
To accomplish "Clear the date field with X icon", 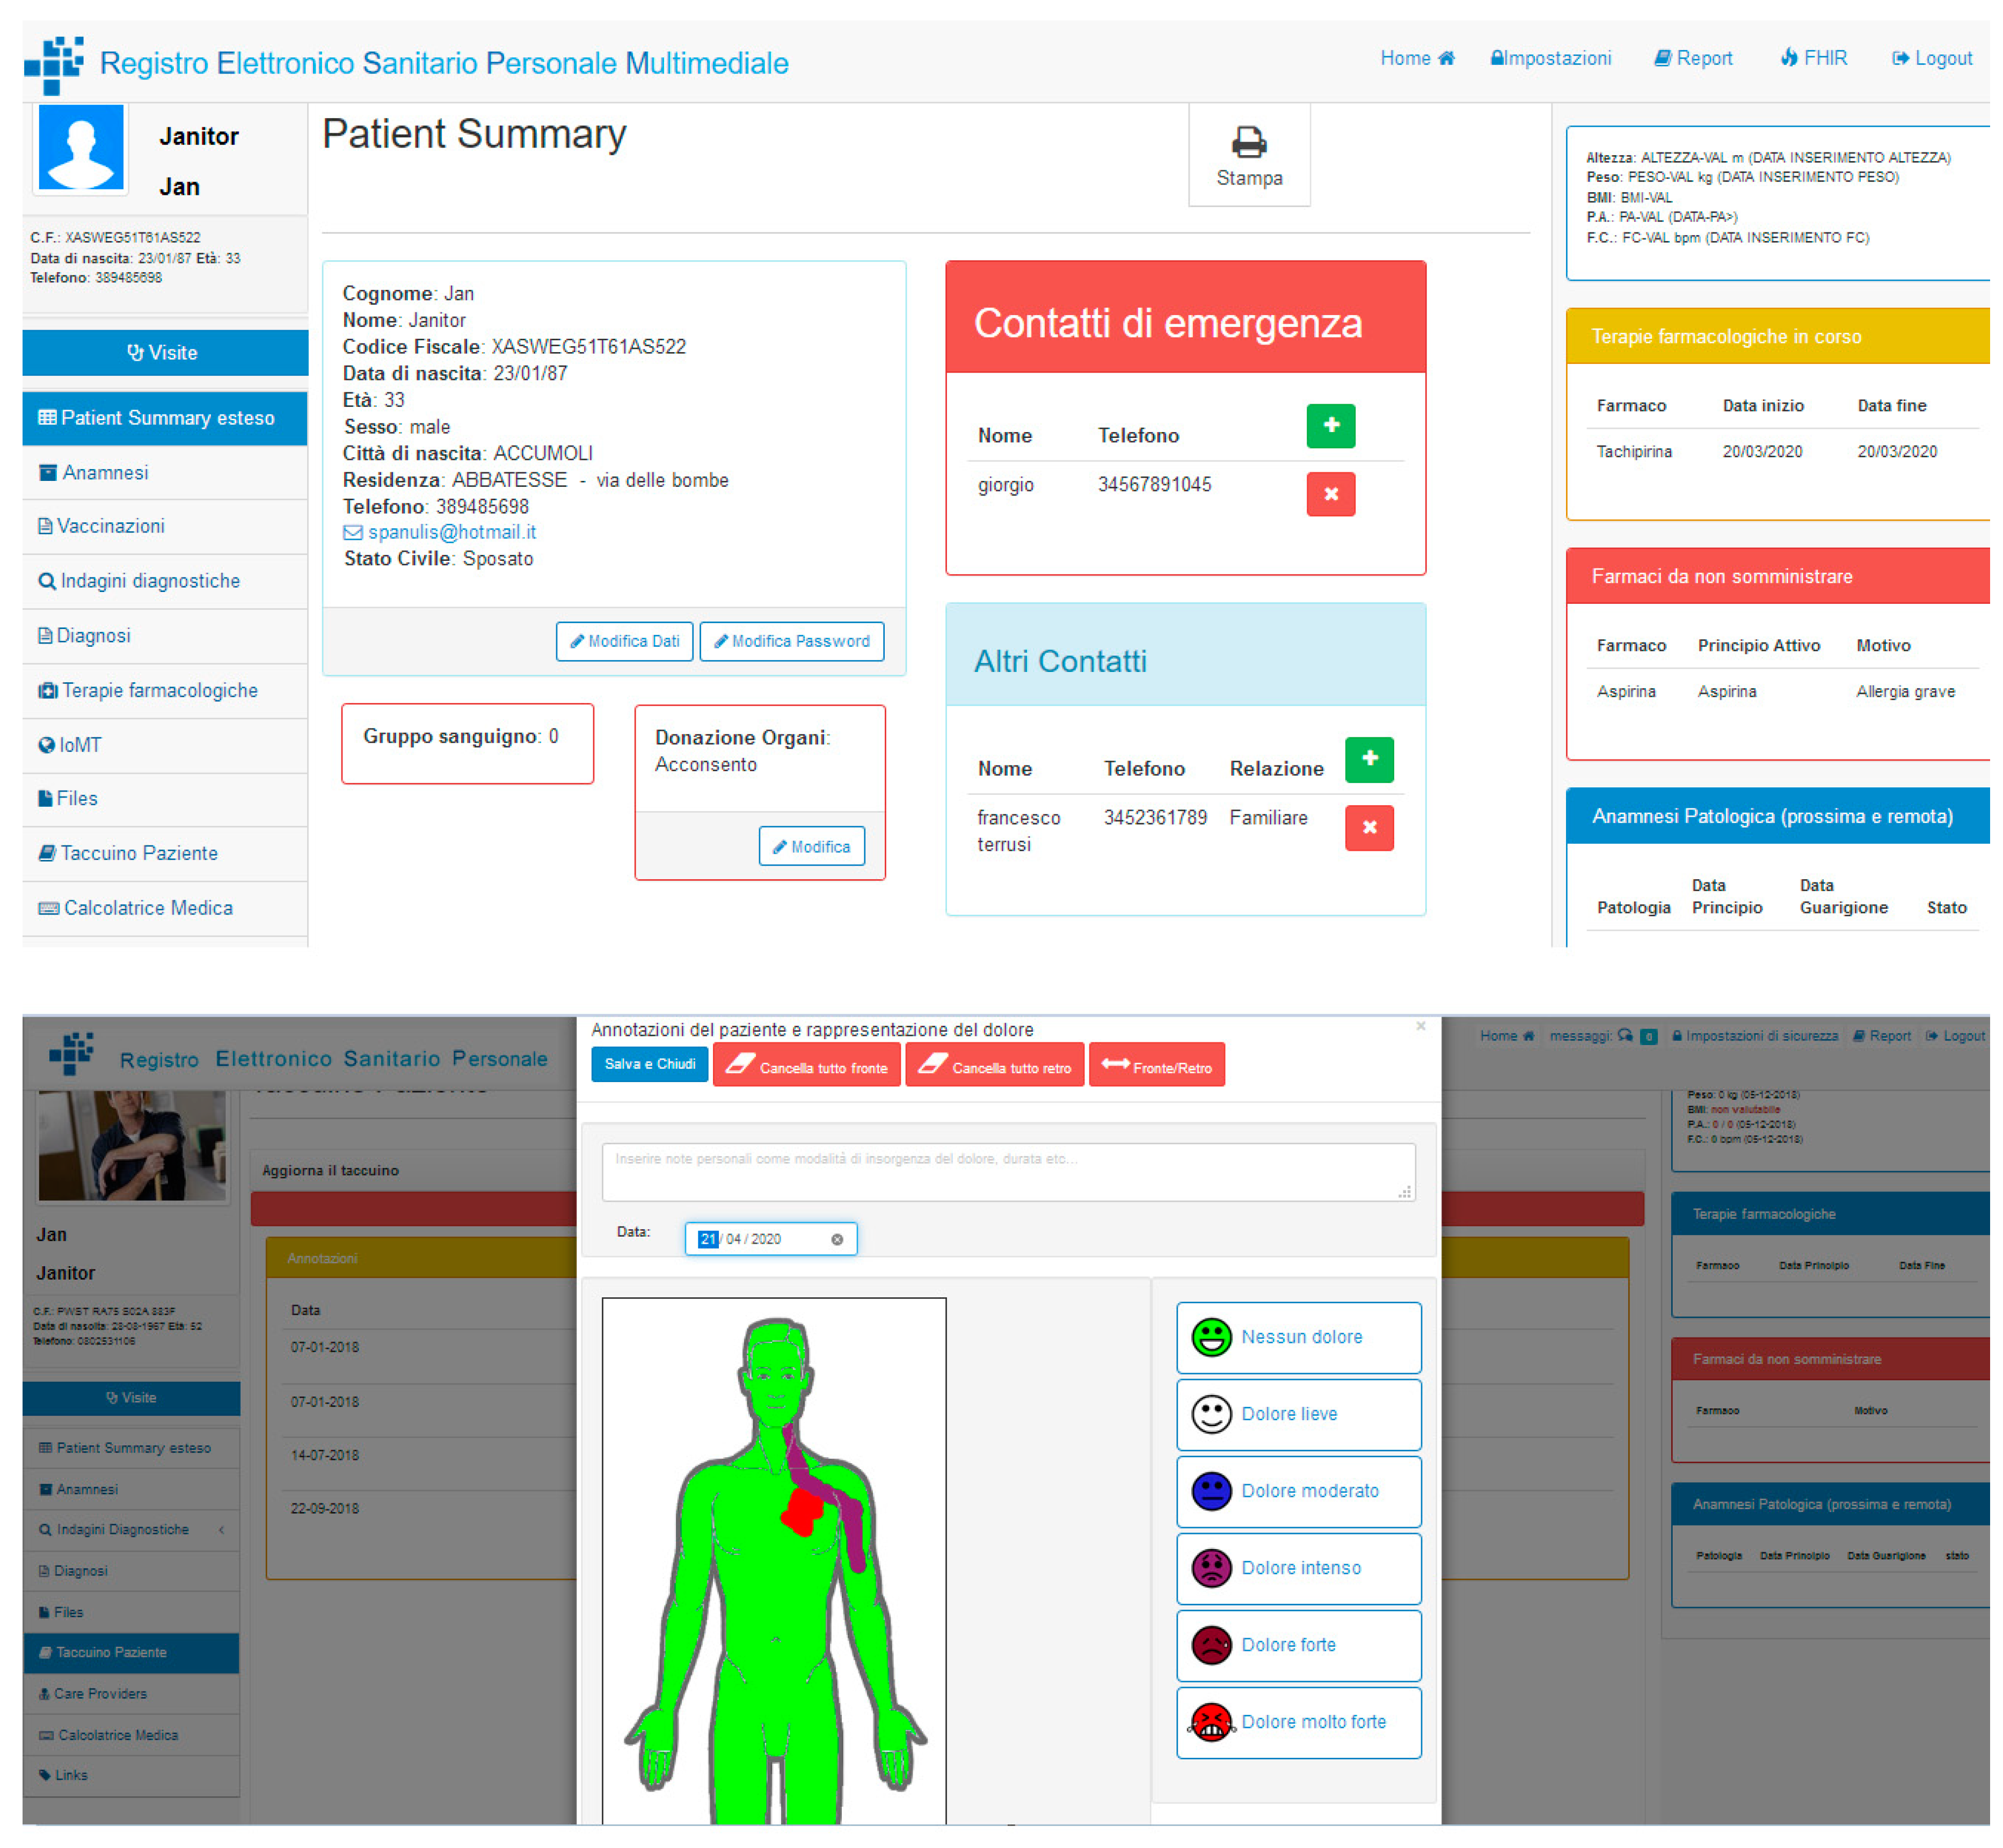I will (837, 1239).
